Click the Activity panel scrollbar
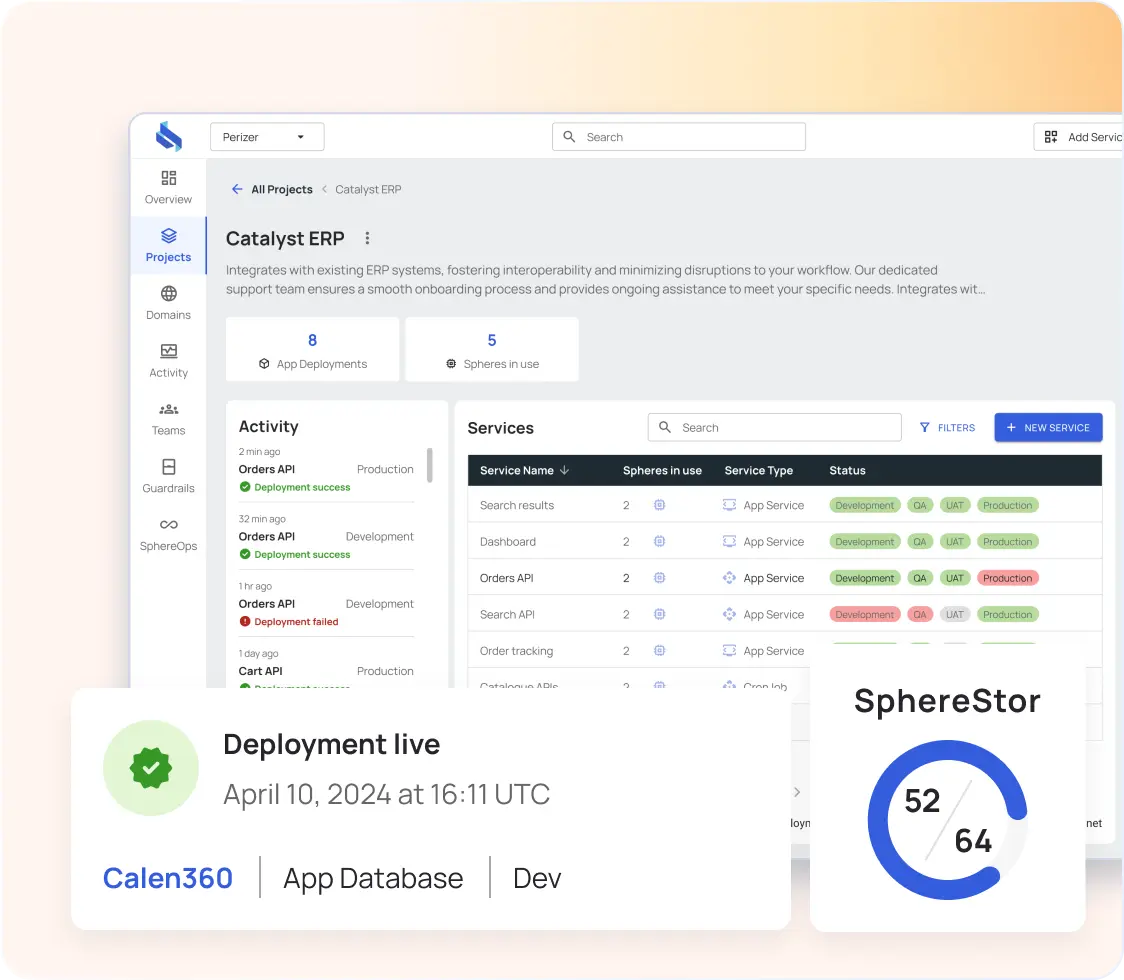This screenshot has height=980, width=1124. [x=429, y=465]
